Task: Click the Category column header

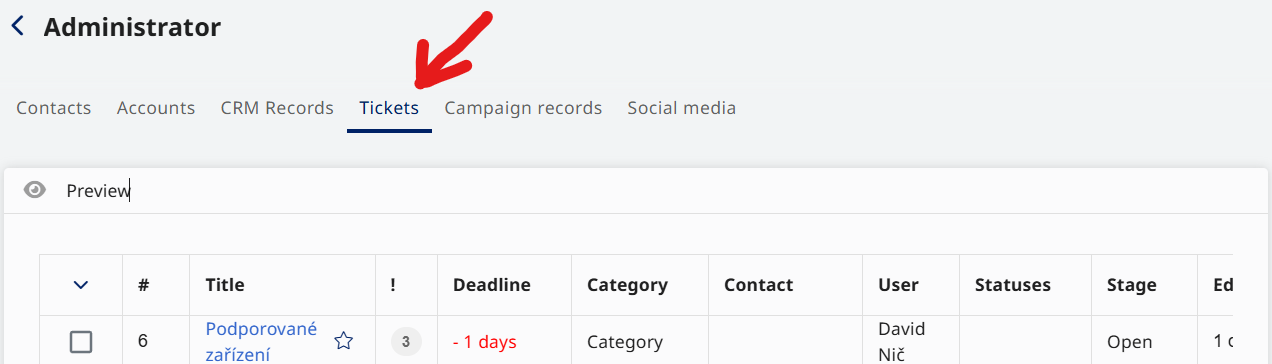Action: coord(627,285)
